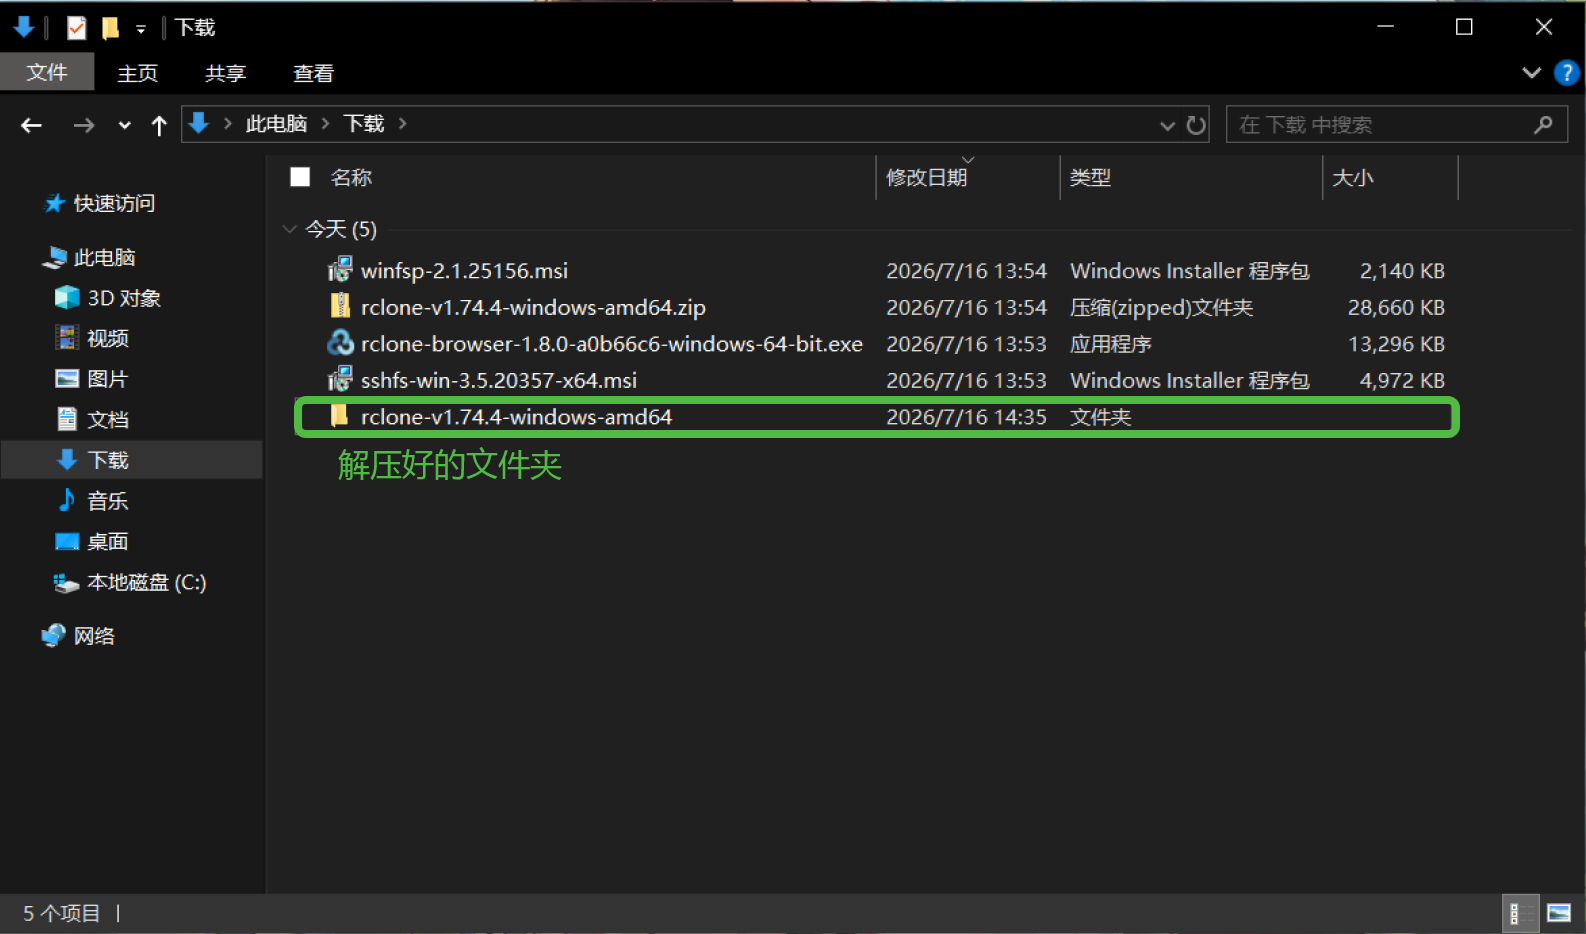Viewport: 1586px width, 934px height.
Task: Switch to details view icon in status bar
Action: point(1515,913)
